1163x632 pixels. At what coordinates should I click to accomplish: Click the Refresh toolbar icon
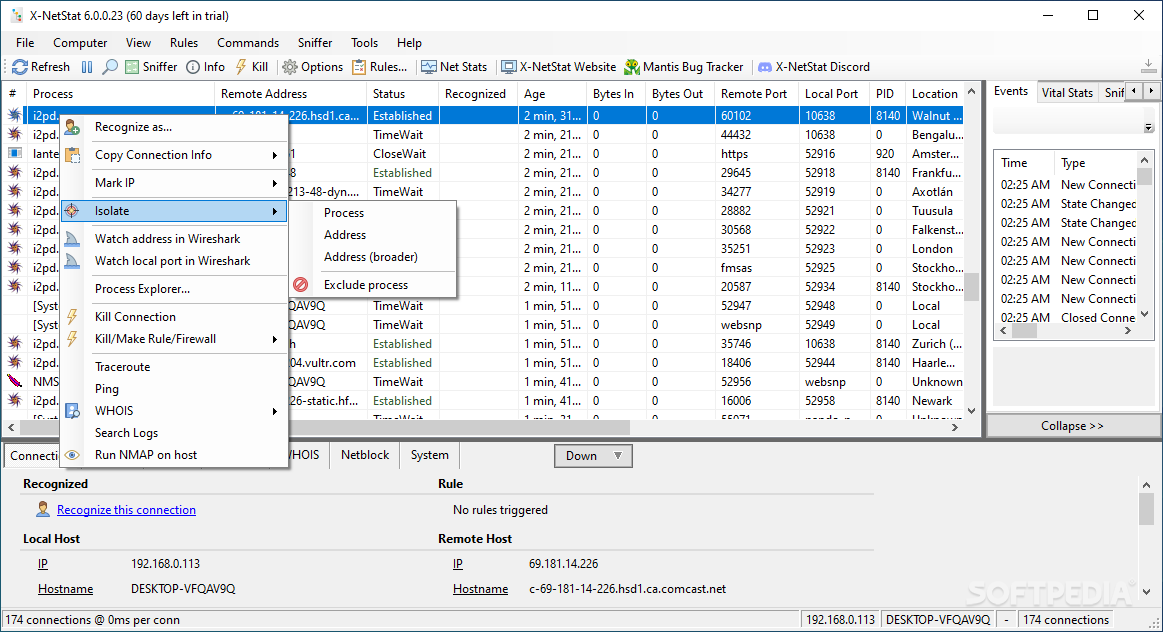point(20,67)
